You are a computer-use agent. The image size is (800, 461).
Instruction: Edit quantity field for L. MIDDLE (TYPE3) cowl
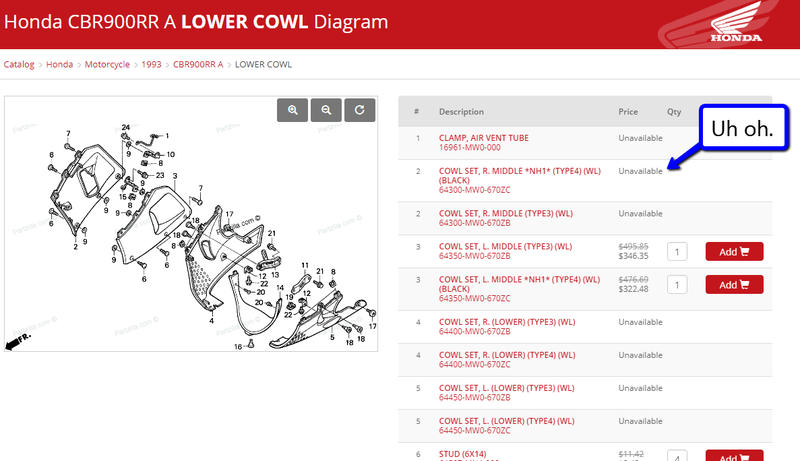pos(677,251)
